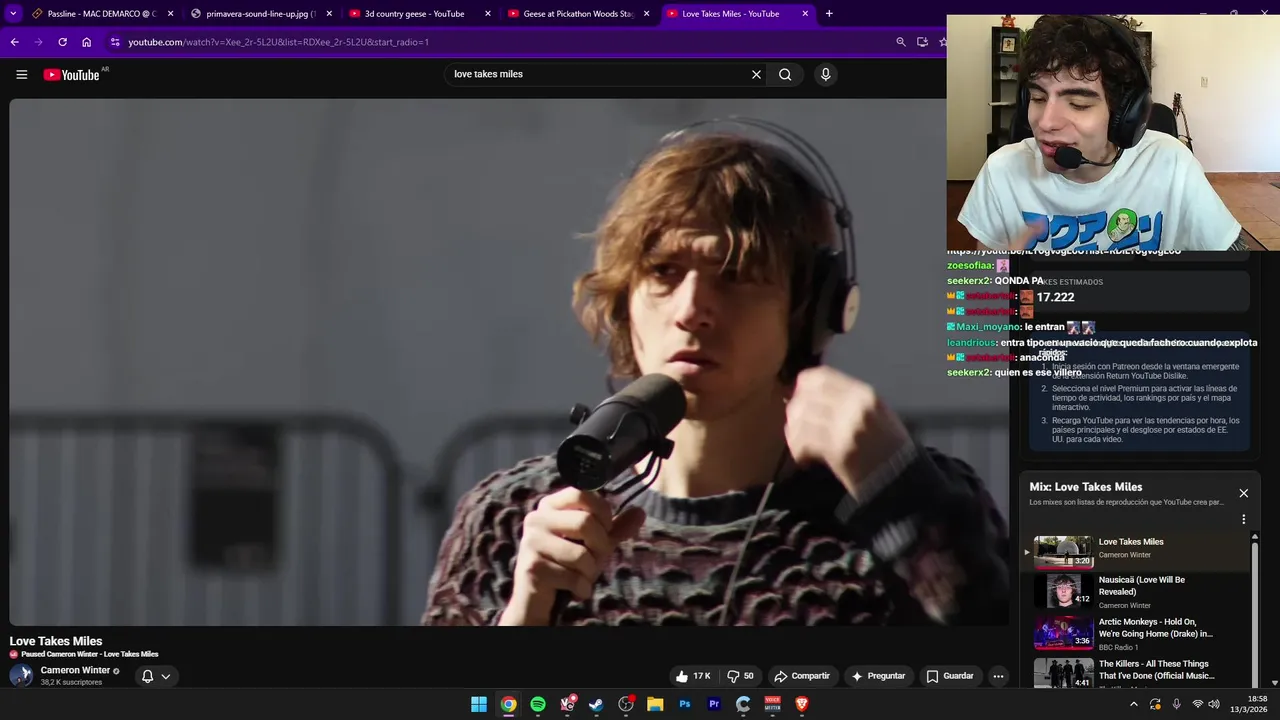Expand subscription notification options chevron

pyautogui.click(x=166, y=676)
